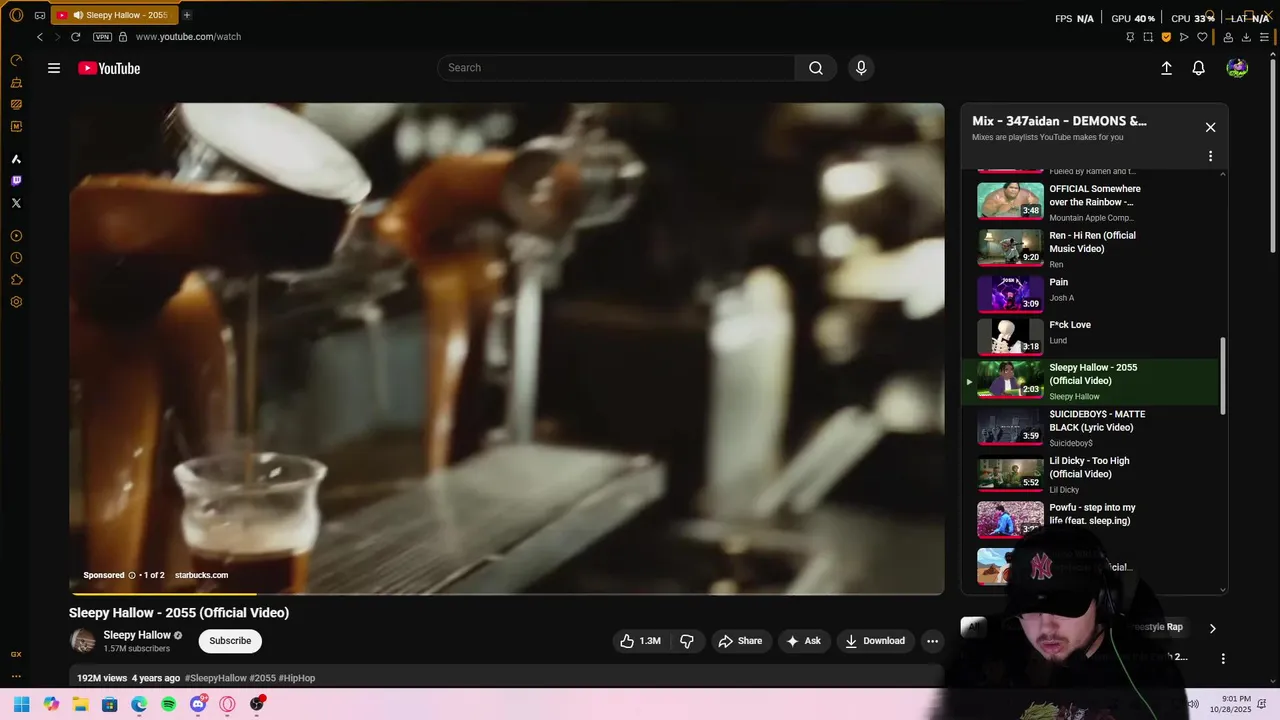1280x720 pixels.
Task: Toggle ad blocker shield icon
Action: (x=1166, y=37)
